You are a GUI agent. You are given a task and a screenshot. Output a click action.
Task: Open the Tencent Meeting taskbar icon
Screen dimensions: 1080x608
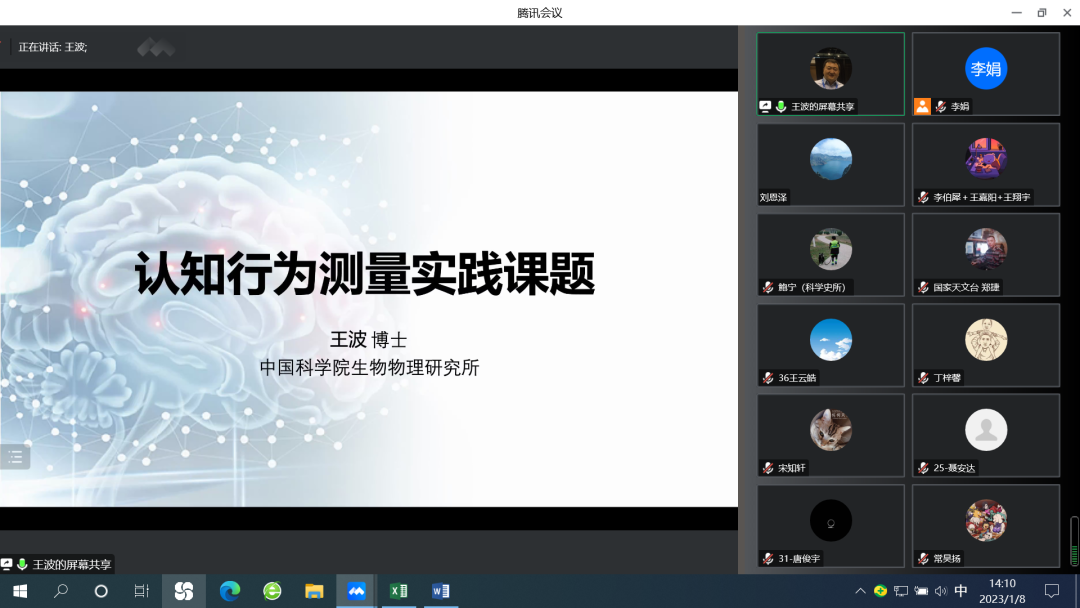[356, 591]
